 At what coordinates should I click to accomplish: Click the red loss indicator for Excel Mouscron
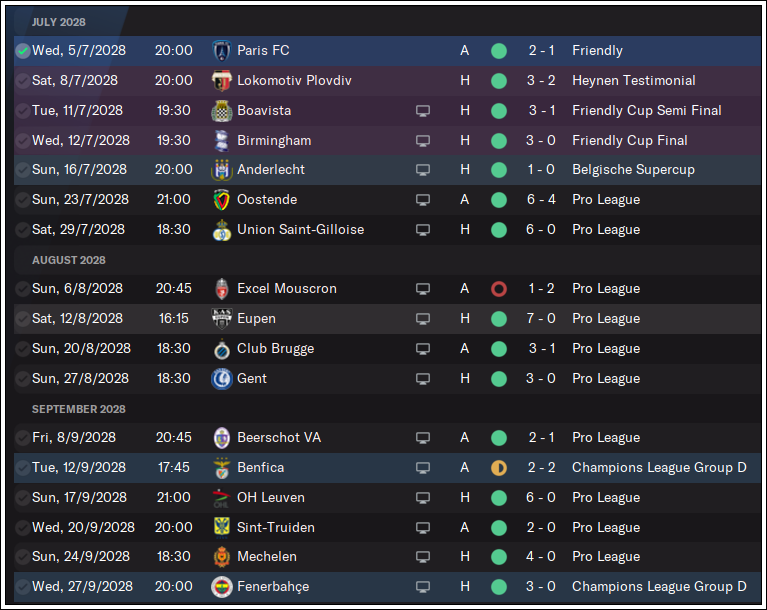498,289
